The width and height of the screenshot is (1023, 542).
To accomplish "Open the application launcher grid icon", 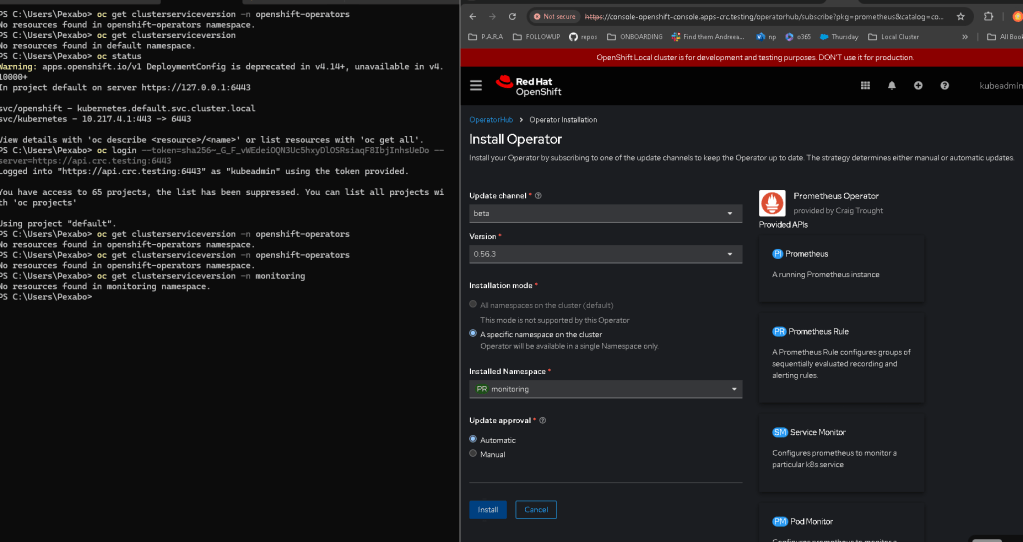I will pyautogui.click(x=865, y=85).
